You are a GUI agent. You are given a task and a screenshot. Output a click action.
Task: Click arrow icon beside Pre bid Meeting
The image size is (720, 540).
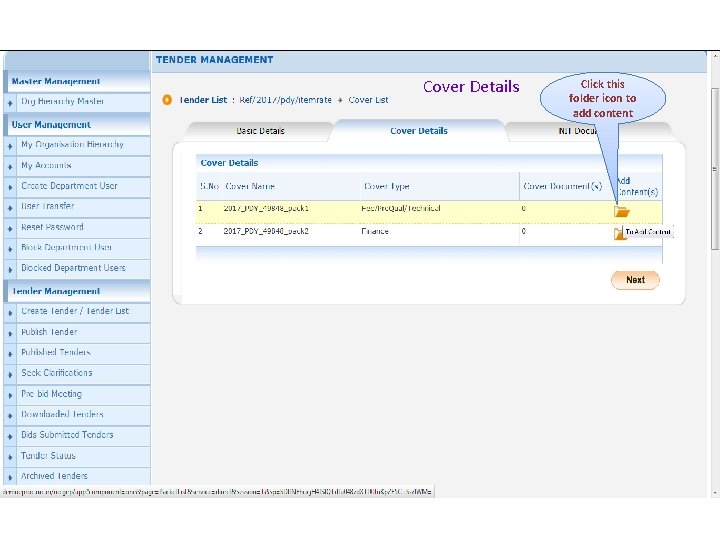[x=10, y=395]
